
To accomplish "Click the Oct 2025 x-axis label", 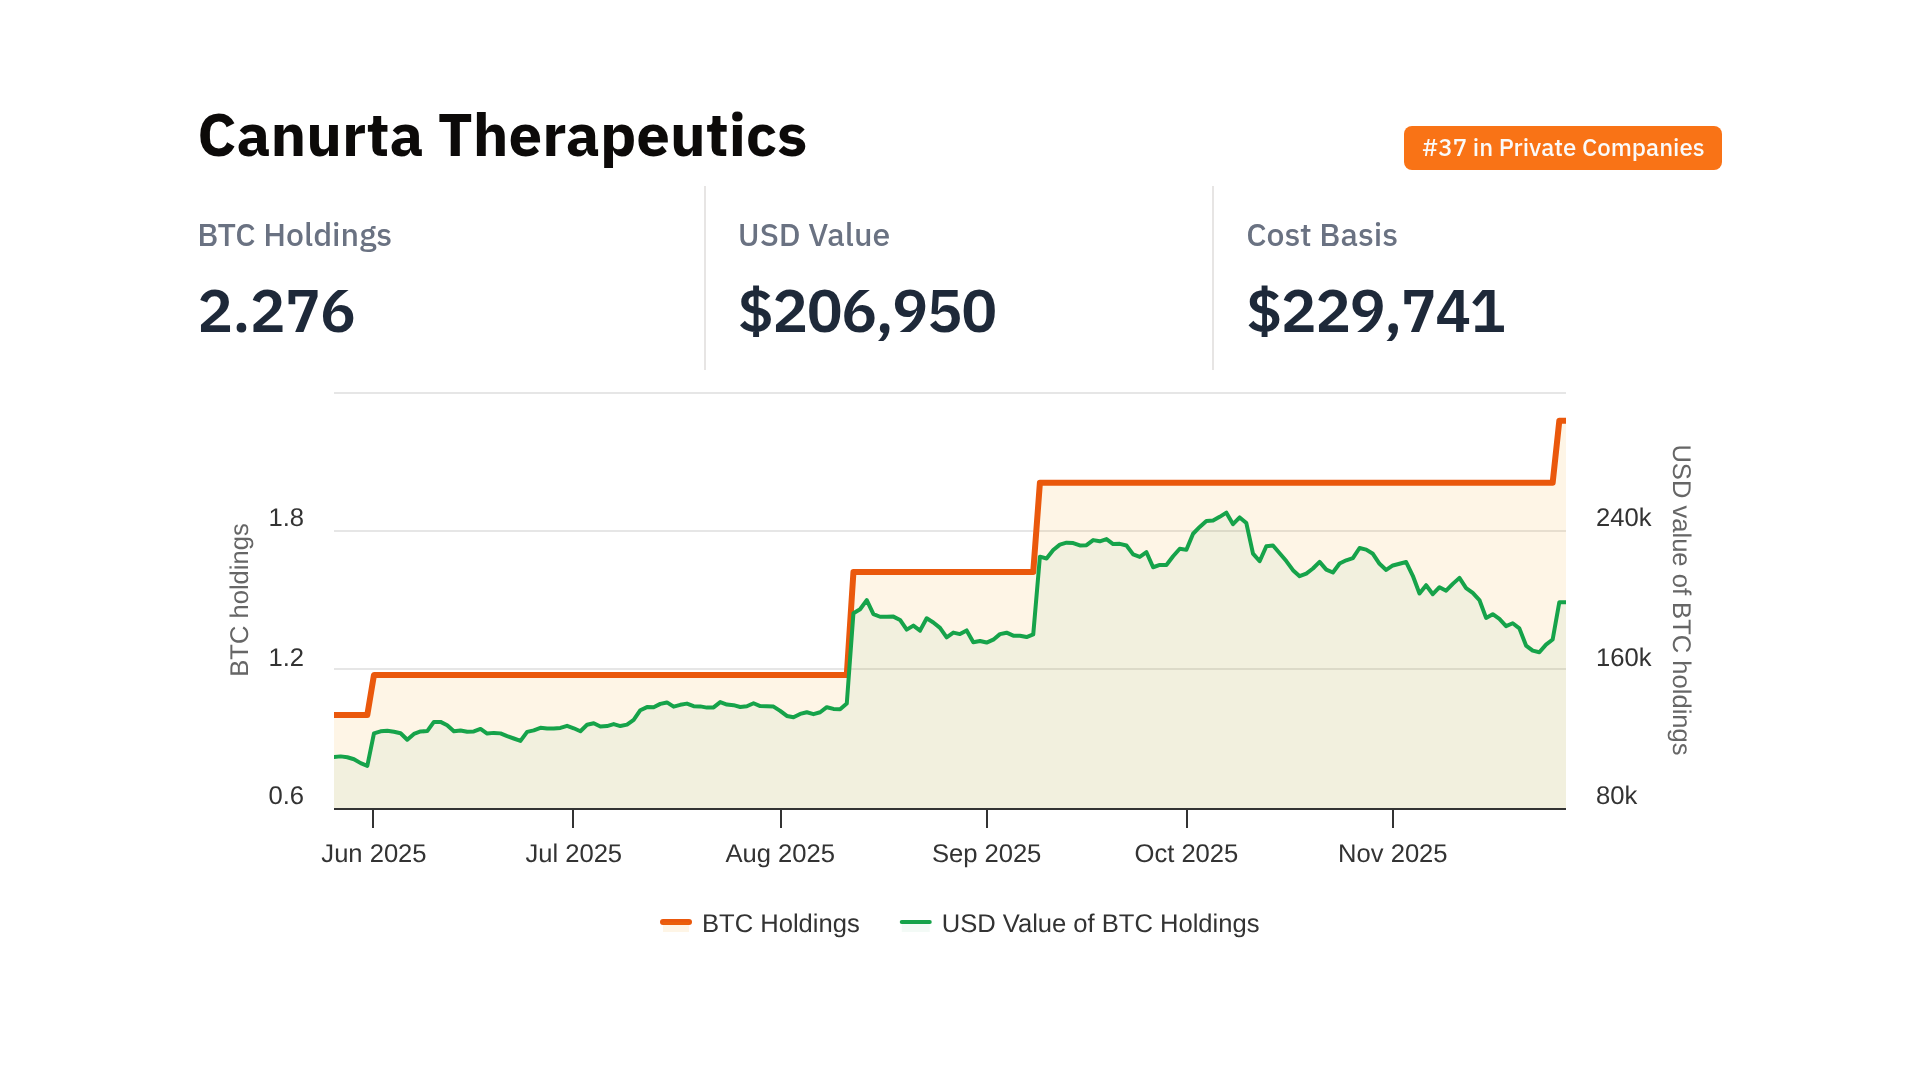I will (x=1186, y=853).
